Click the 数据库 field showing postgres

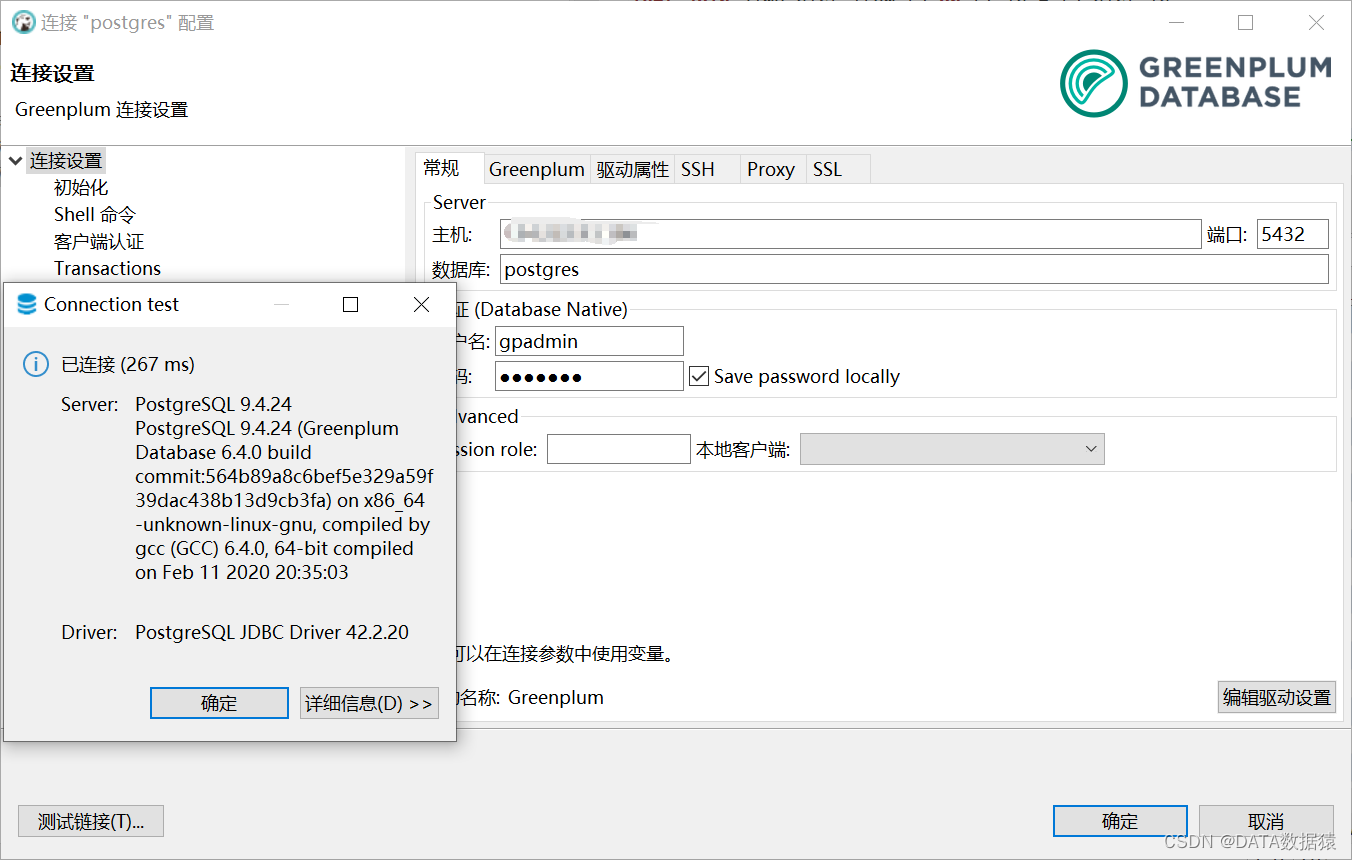point(914,269)
